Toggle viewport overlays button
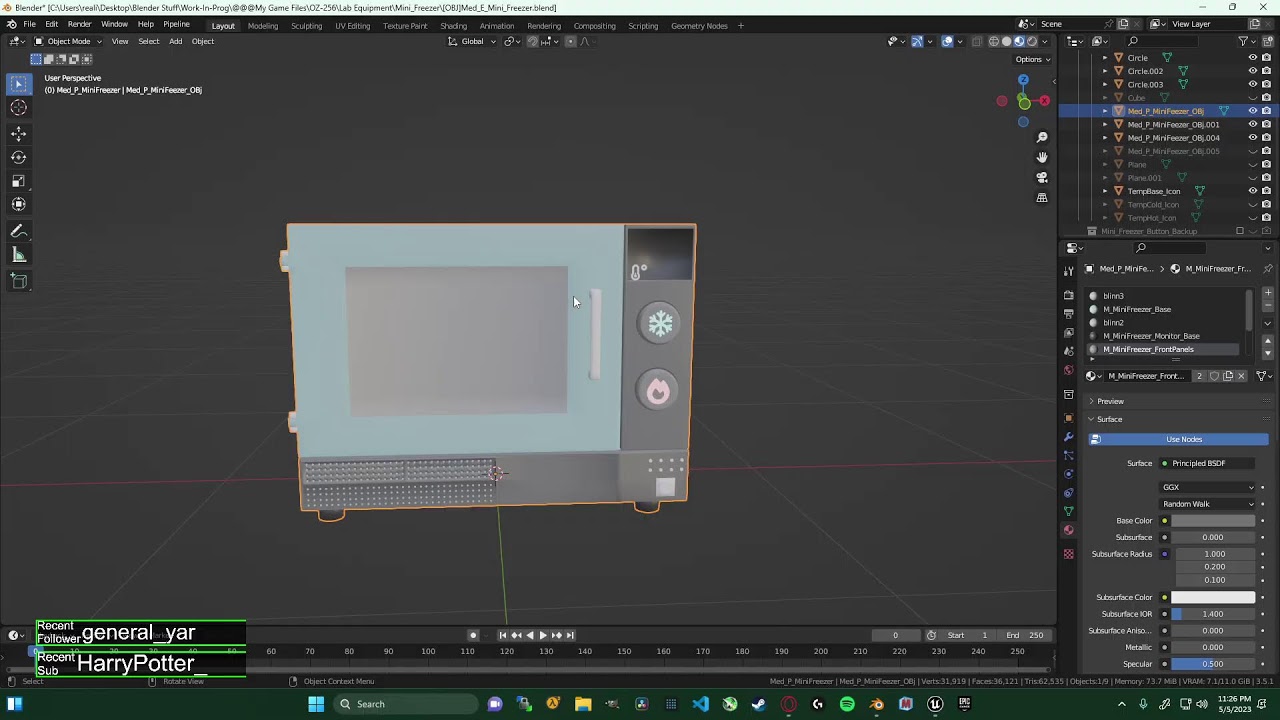Screen dimensions: 1280x720 (x=947, y=41)
